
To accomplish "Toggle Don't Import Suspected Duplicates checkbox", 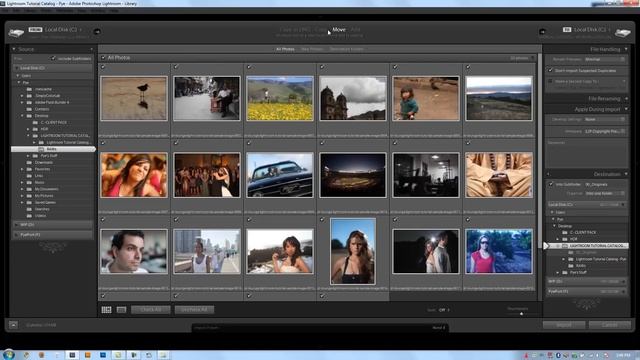I will click(550, 70).
